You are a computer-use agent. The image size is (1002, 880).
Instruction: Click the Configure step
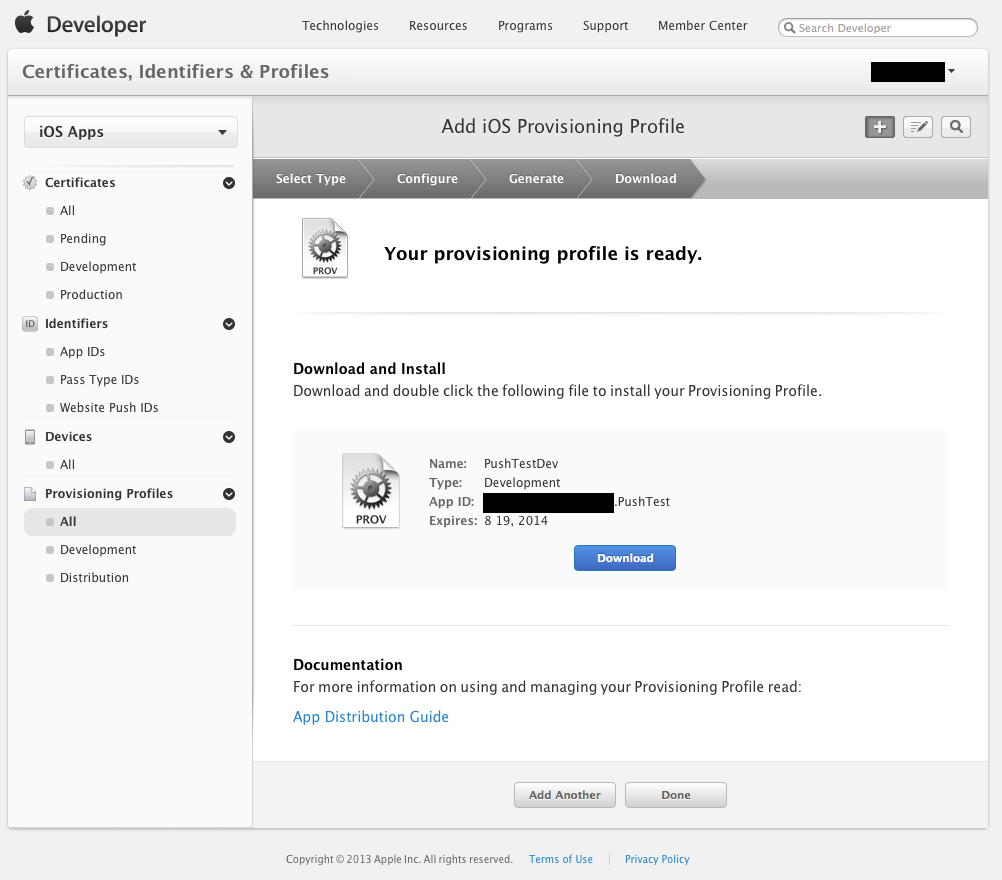coord(427,179)
